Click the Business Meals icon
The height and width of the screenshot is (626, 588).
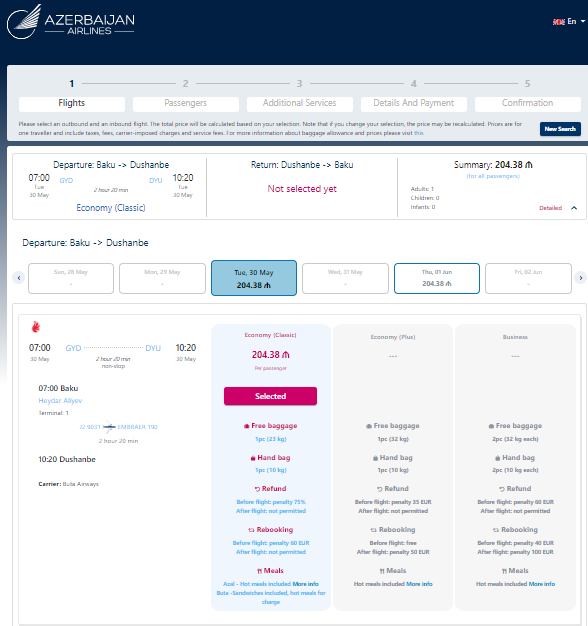pyautogui.click(x=505, y=571)
